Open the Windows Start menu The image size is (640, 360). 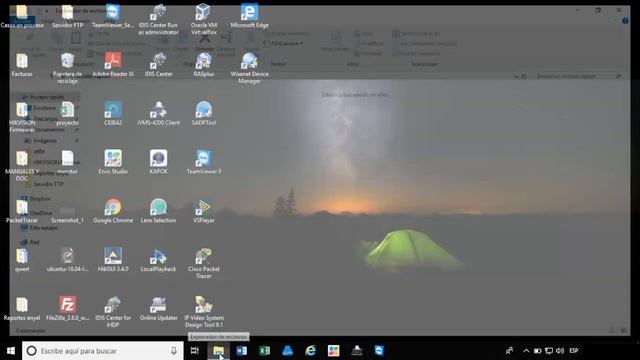11,351
